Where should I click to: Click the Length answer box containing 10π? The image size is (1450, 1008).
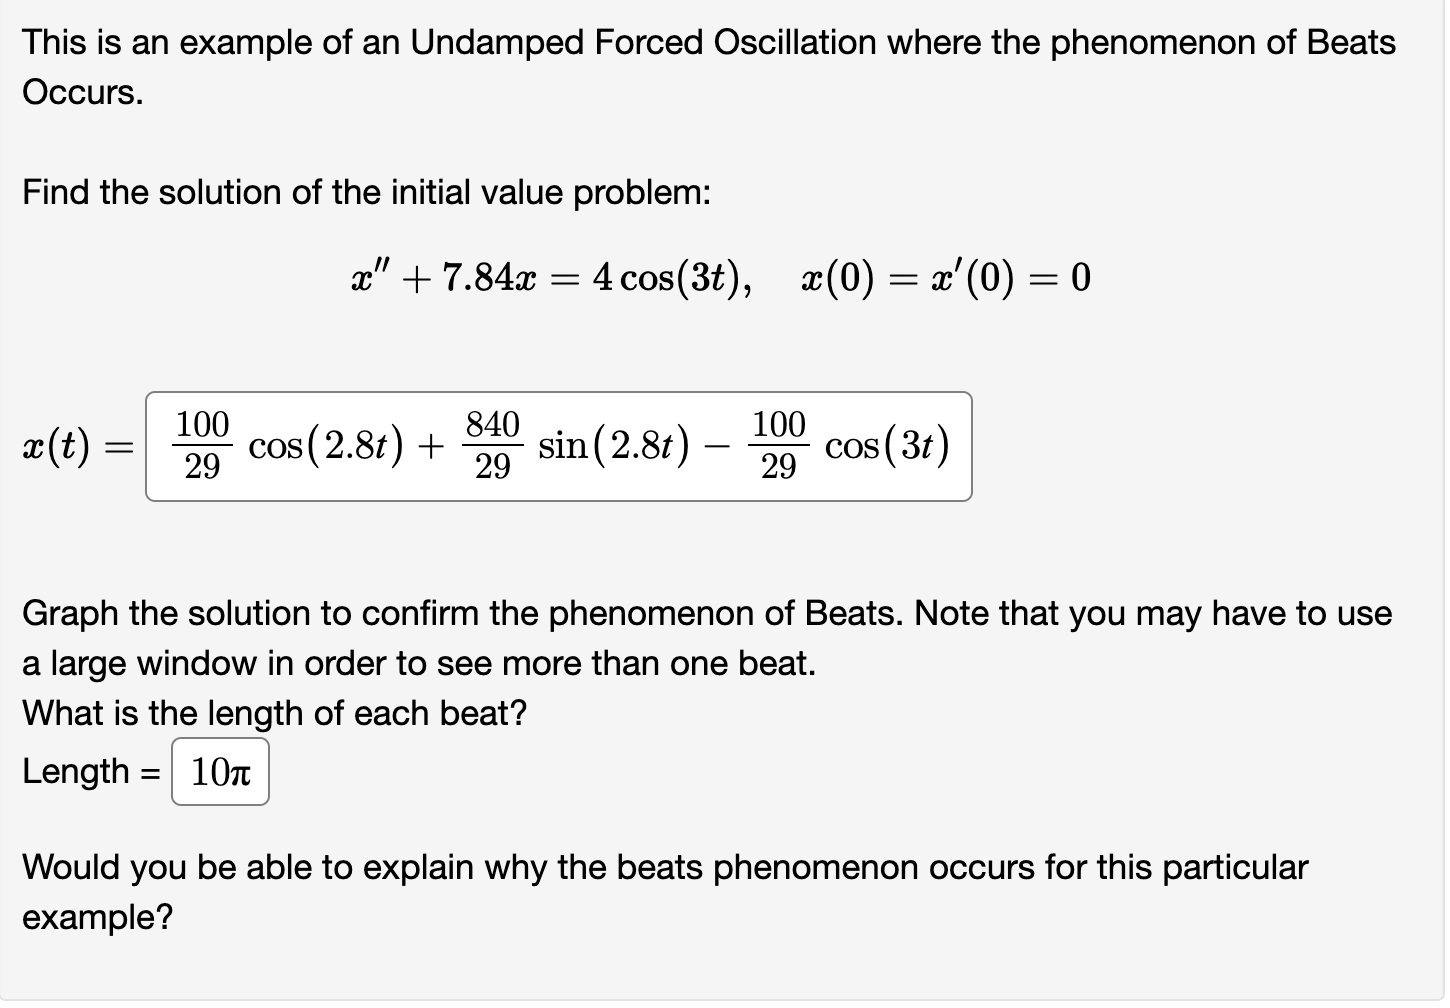pyautogui.click(x=219, y=771)
